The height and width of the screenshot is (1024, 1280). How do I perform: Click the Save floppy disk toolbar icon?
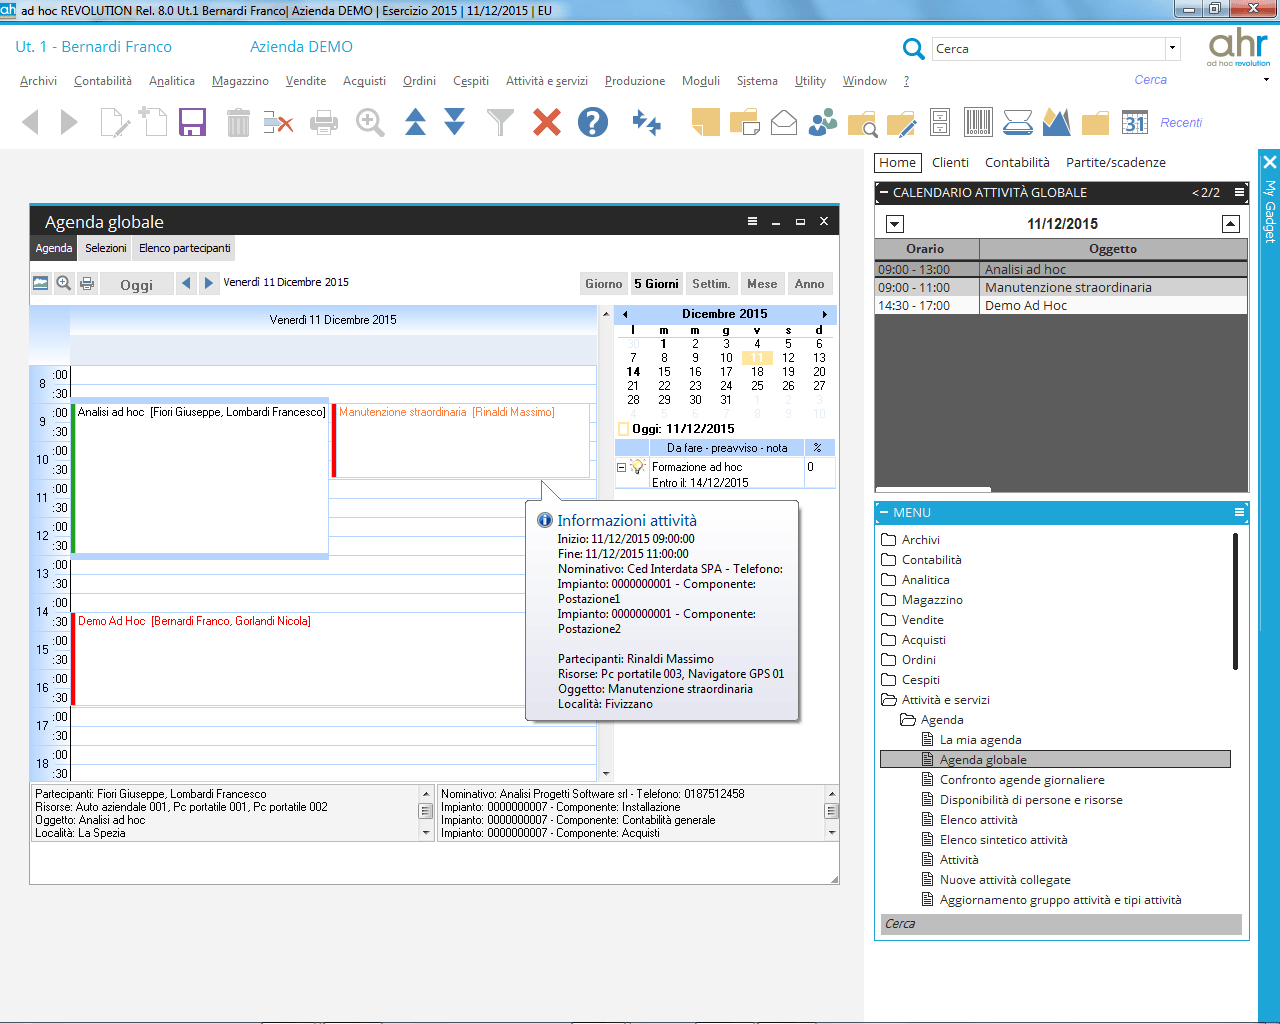tap(192, 123)
